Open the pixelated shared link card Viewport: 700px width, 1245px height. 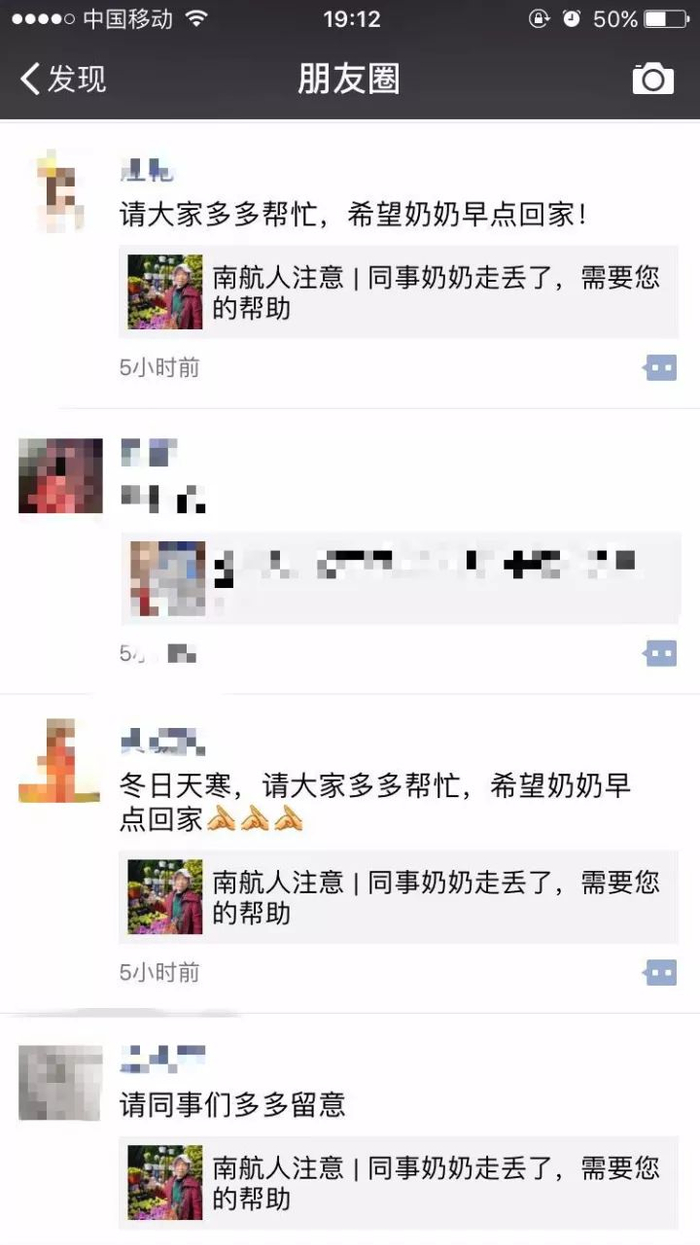pyautogui.click(x=398, y=578)
